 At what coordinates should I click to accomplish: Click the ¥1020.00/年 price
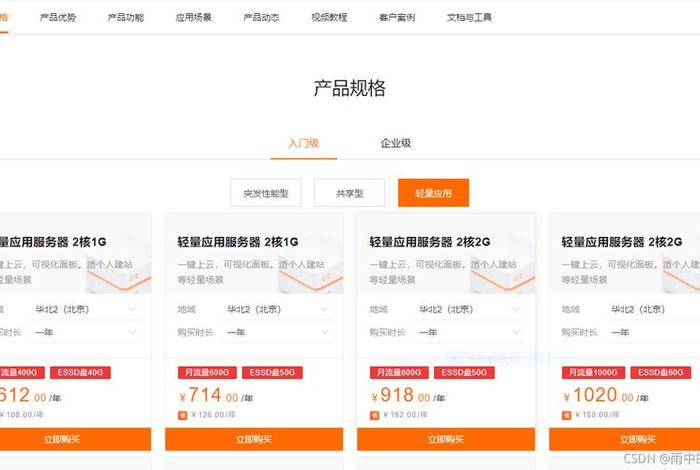point(605,395)
